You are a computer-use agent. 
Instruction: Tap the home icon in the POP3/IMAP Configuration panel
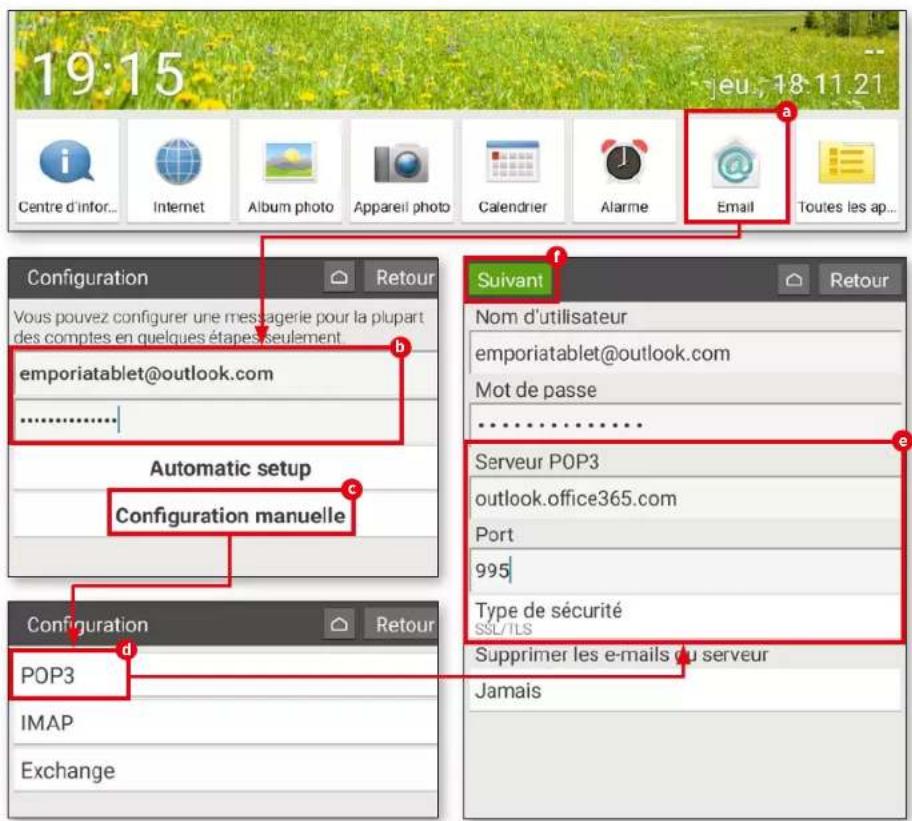click(x=339, y=624)
